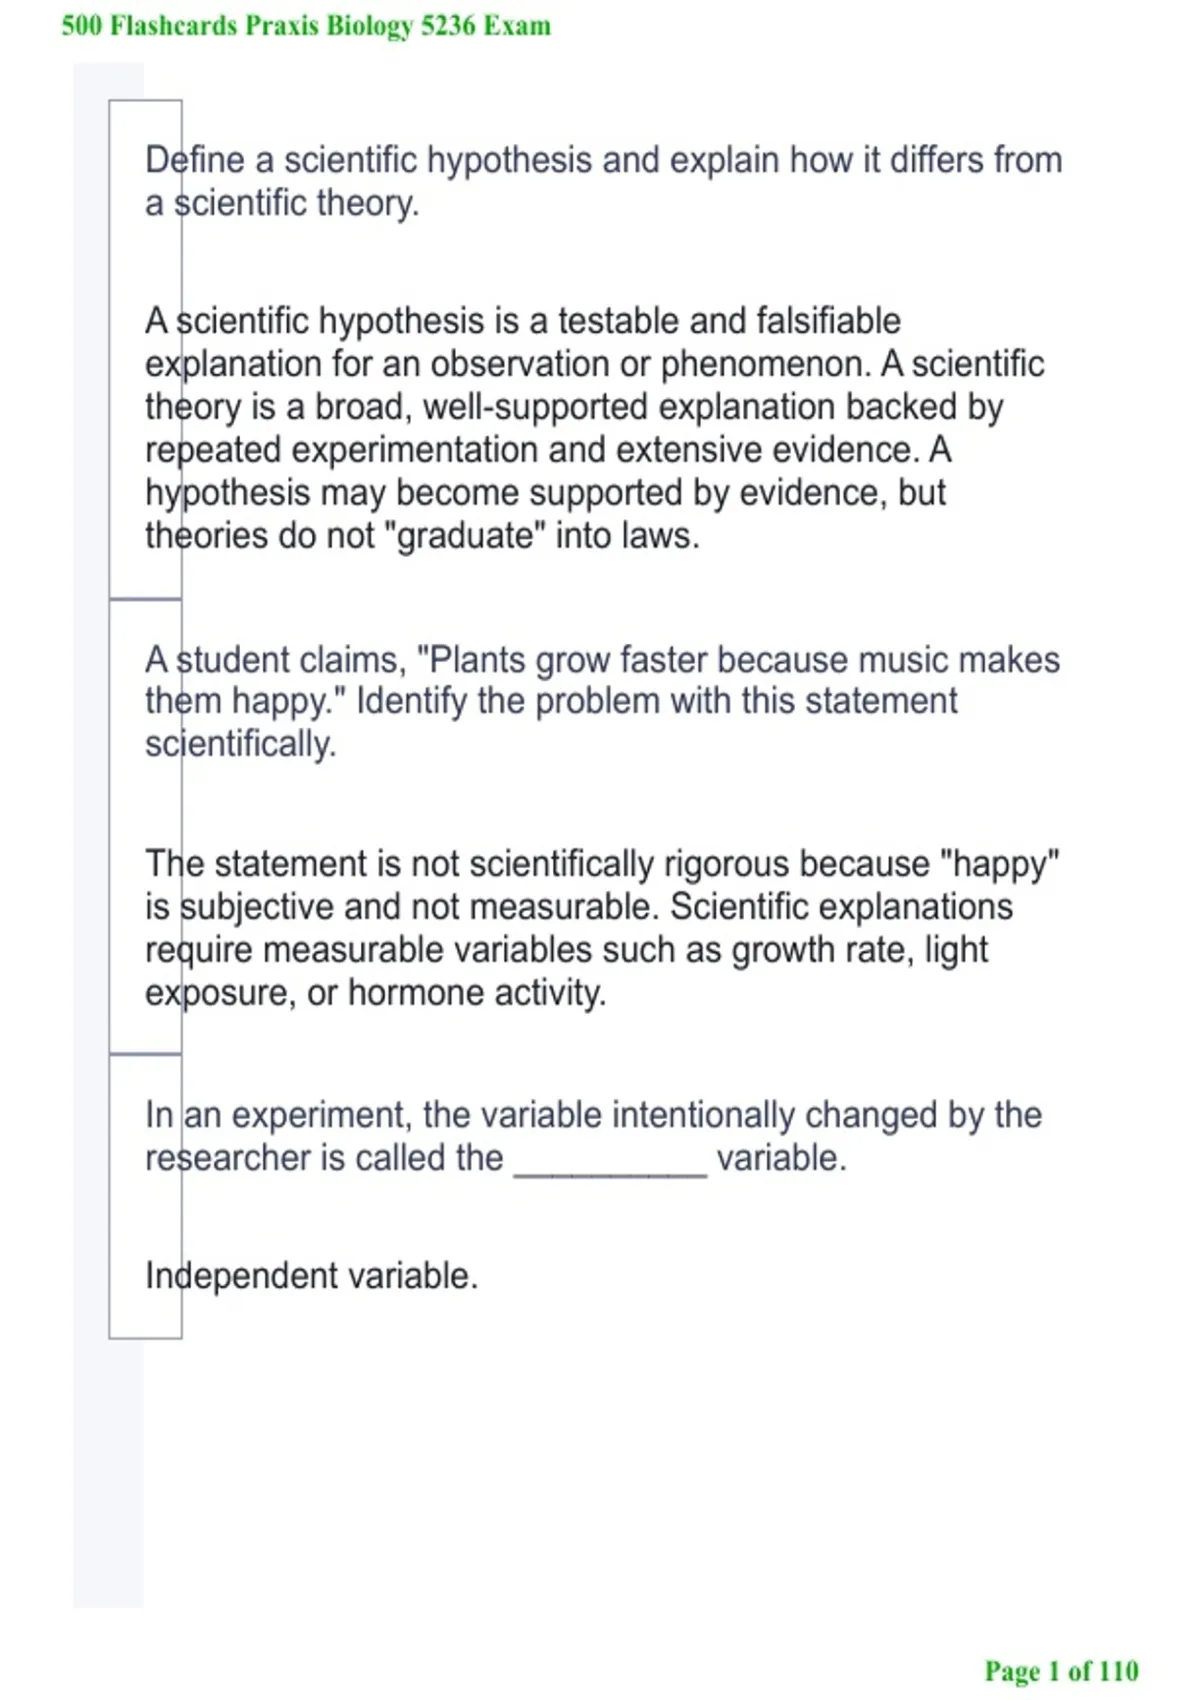Click the divider line between the second and third flashcards
Viewport: 1200px width, 1700px height.
pyautogui.click(x=145, y=1053)
